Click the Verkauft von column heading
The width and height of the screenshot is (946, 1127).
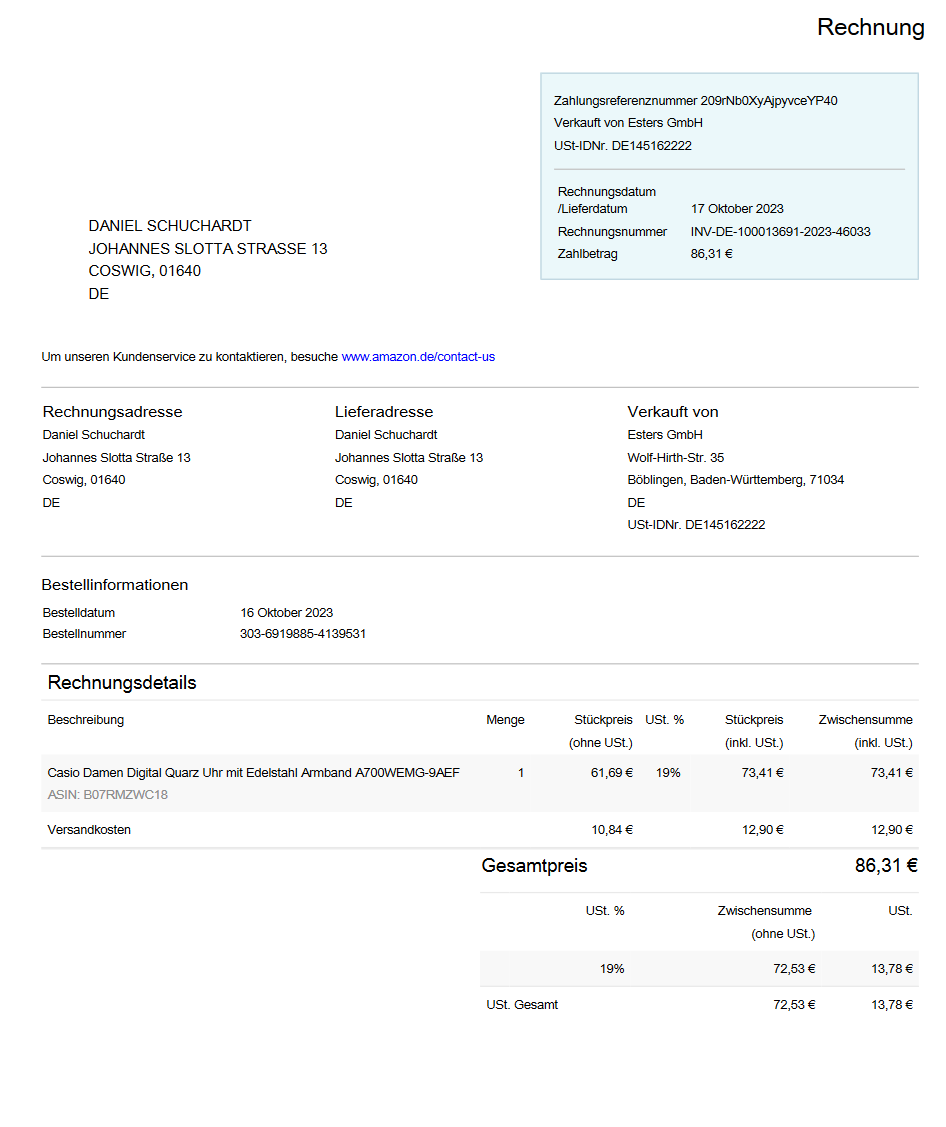(672, 412)
